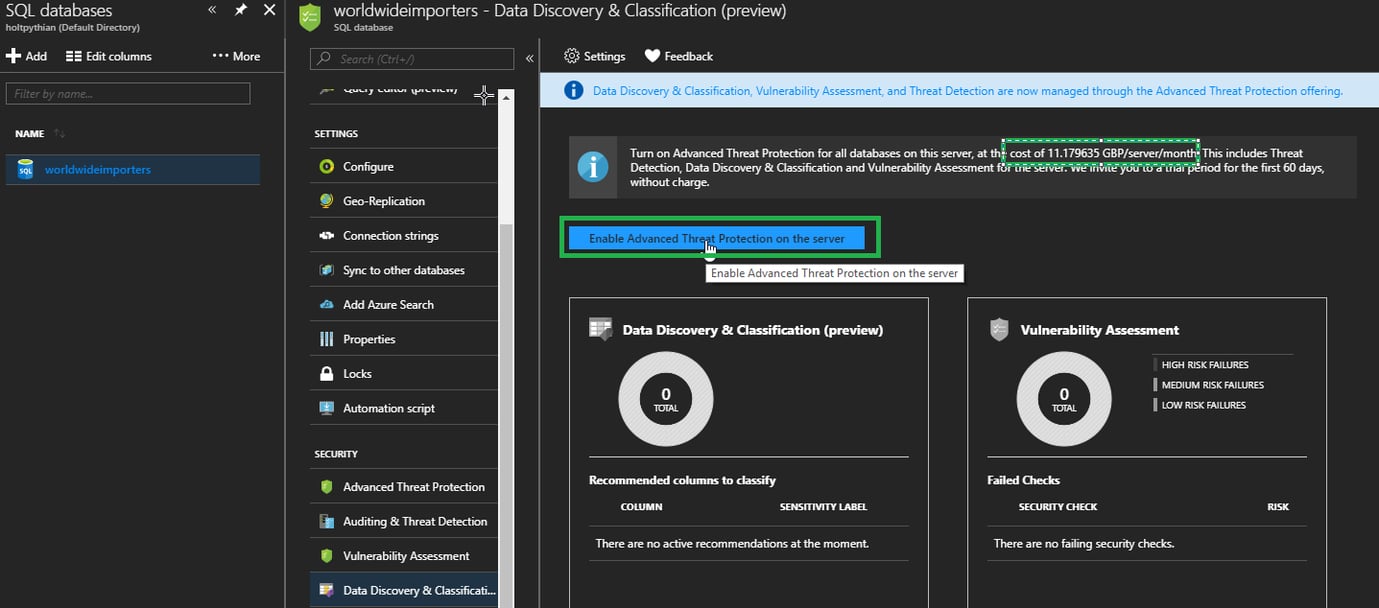This screenshot has width=1379, height=608.
Task: Open the Edit columns option
Action: (x=109, y=56)
